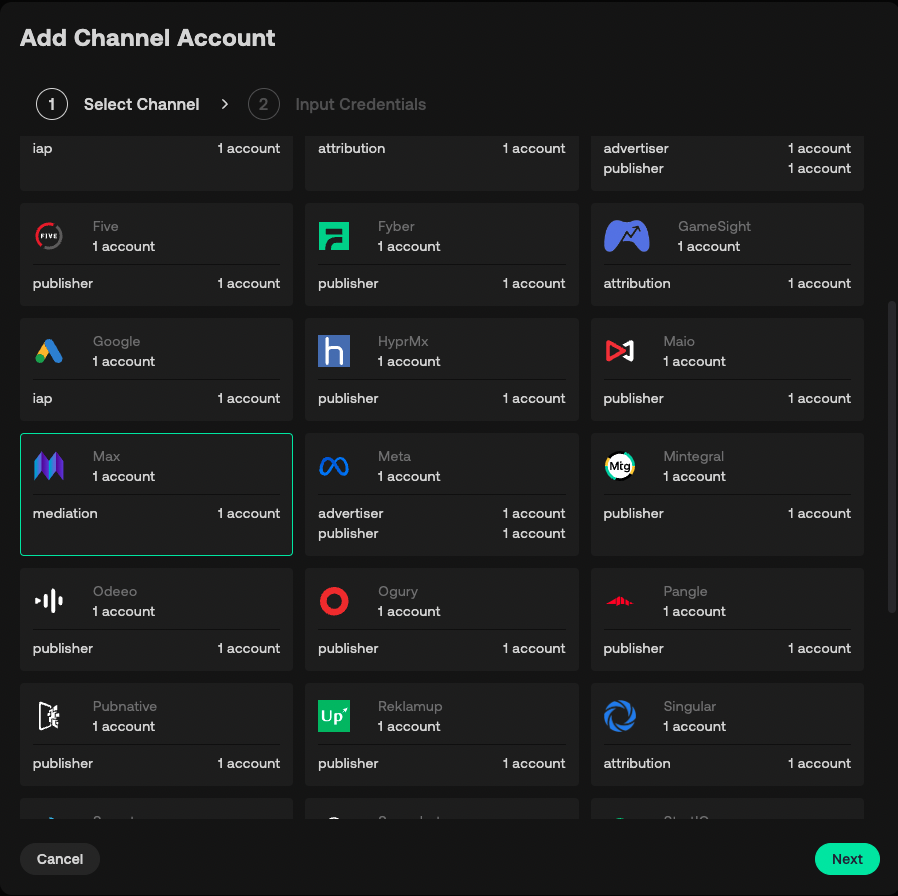The height and width of the screenshot is (896, 898).
Task: Click the Singular channel name
Action: [690, 706]
